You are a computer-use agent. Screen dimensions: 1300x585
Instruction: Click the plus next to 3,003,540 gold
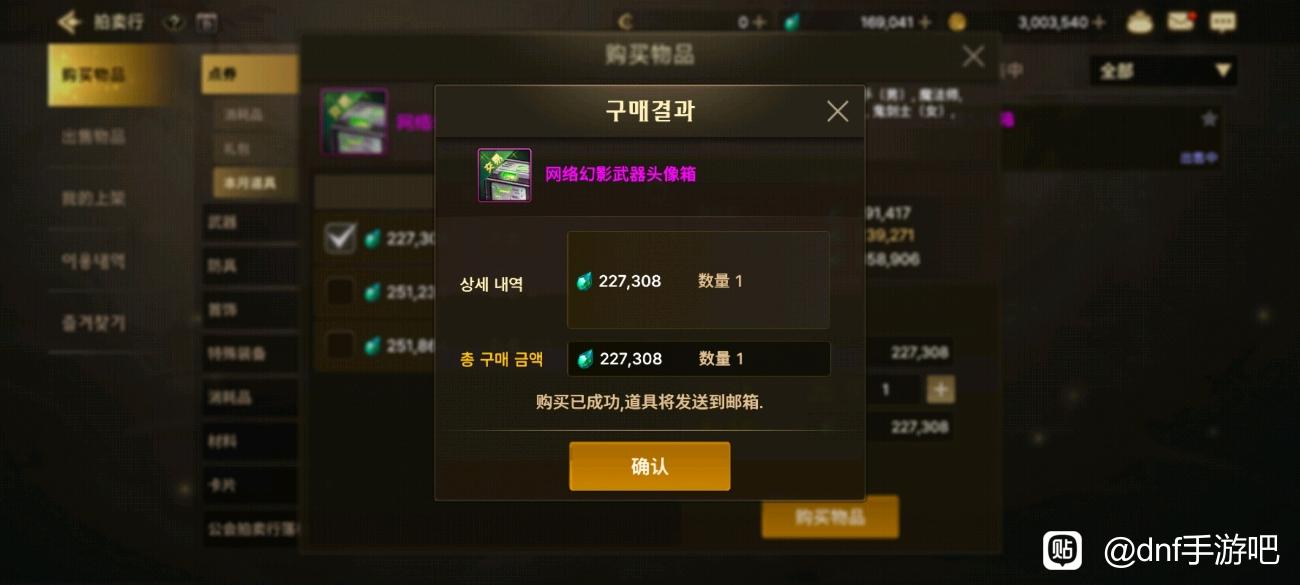[1099, 22]
